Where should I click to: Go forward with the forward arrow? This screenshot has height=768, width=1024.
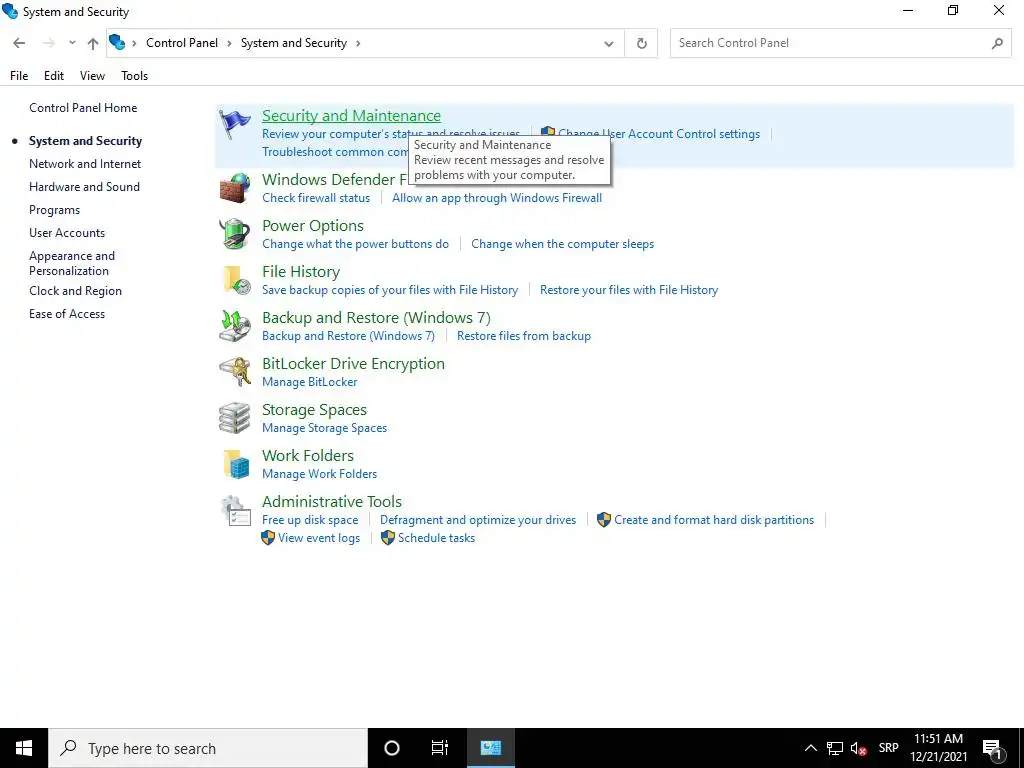coord(48,43)
